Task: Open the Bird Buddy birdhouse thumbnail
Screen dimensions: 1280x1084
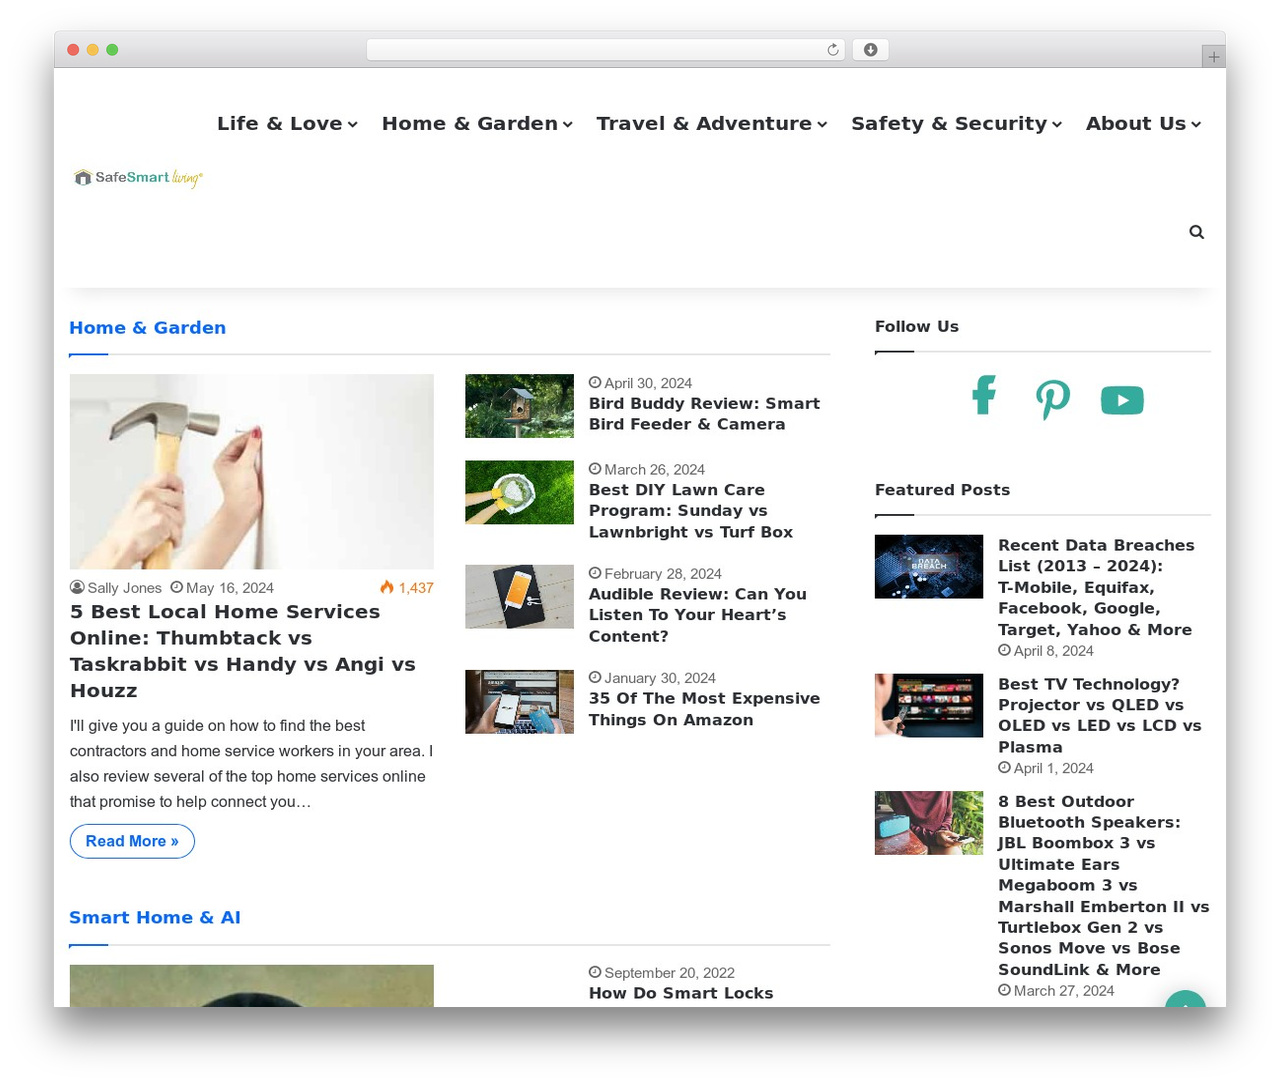Action: click(x=520, y=406)
